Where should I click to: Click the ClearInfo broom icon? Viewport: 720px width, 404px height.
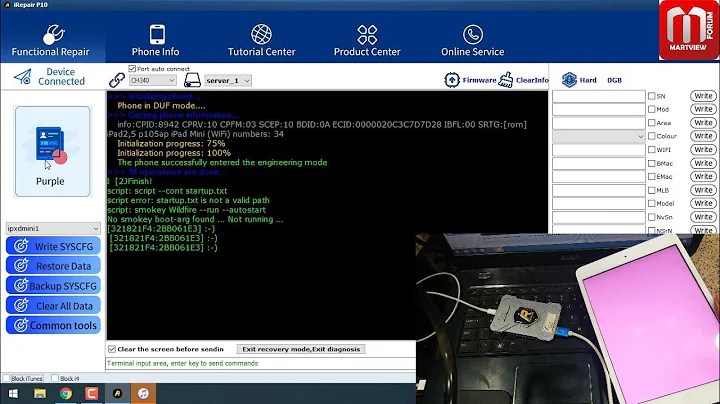(x=506, y=79)
